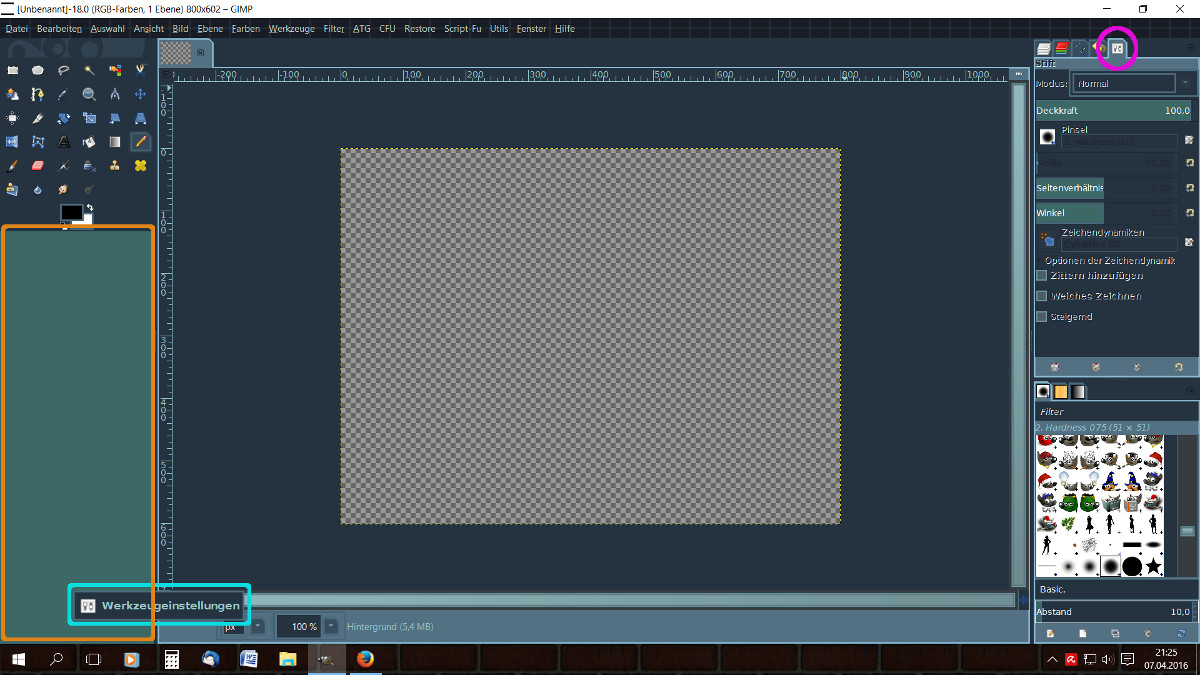
Task: Open the Farben menu
Action: (x=246, y=29)
